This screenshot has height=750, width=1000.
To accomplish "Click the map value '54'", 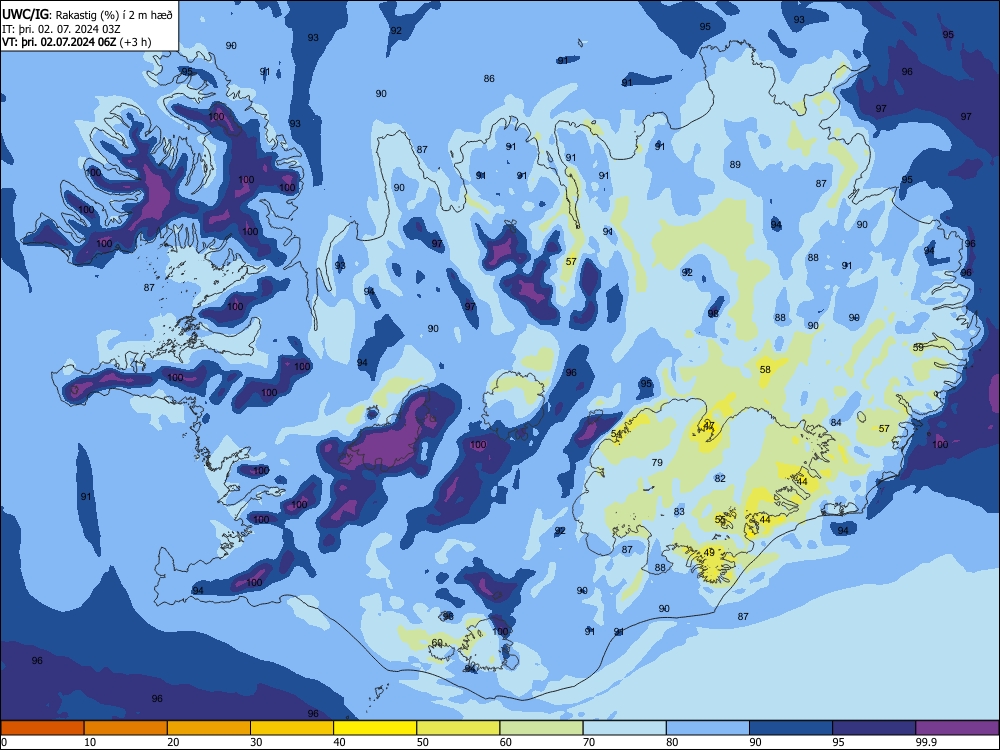I will pyautogui.click(x=616, y=434).
